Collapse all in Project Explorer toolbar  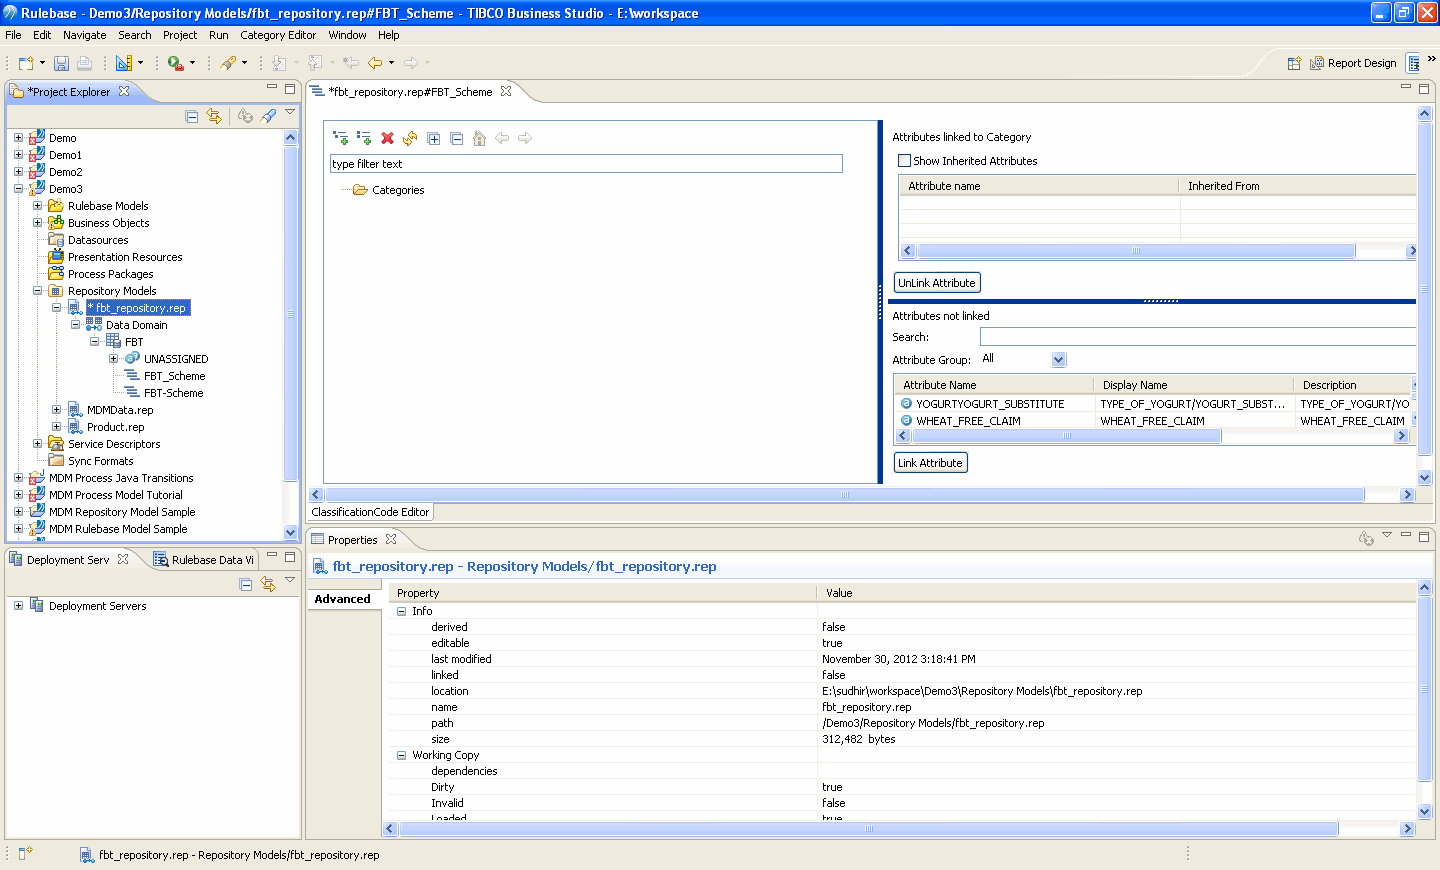(192, 116)
